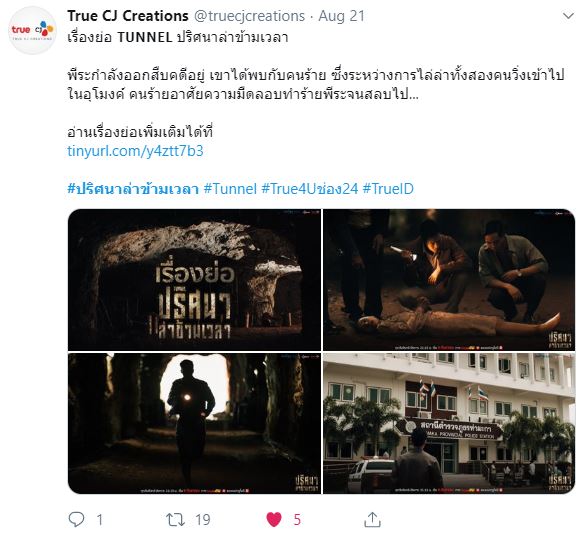Open the share upload icon

[372, 519]
